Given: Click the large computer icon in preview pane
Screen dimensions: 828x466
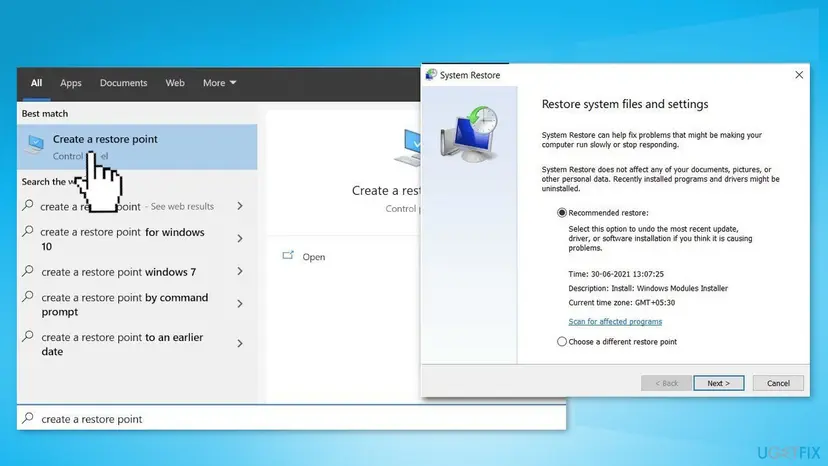Looking at the screenshot, I should (408, 148).
